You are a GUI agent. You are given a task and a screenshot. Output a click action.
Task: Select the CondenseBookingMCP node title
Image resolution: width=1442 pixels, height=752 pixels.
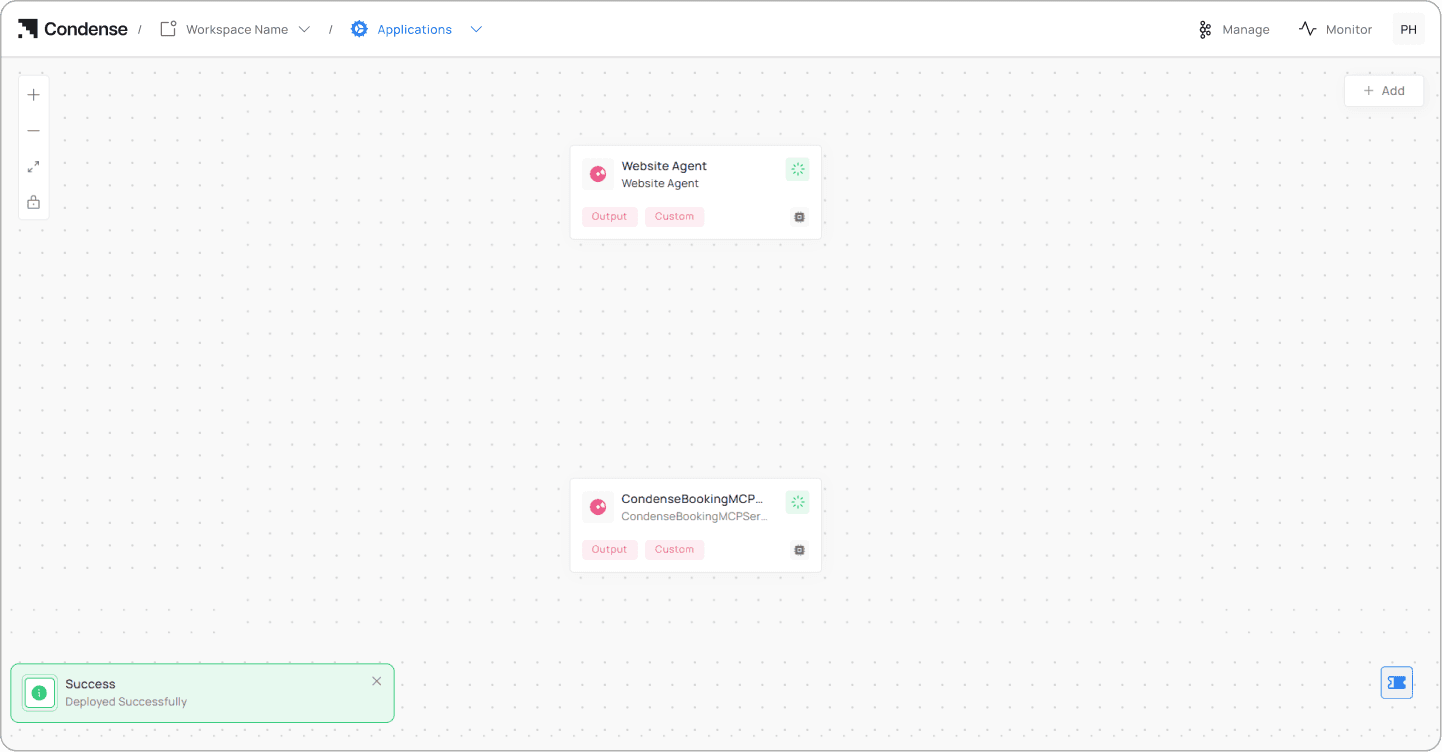coord(692,499)
